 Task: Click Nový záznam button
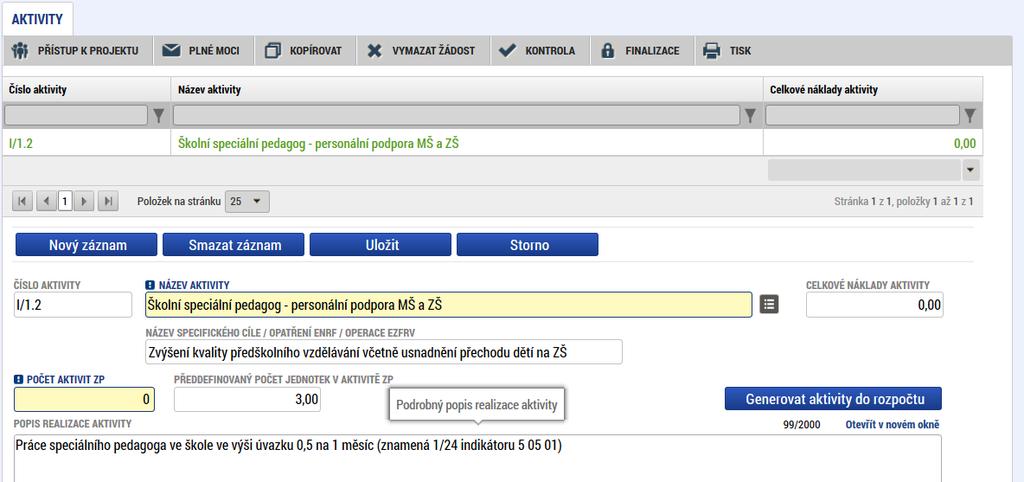coord(86,245)
